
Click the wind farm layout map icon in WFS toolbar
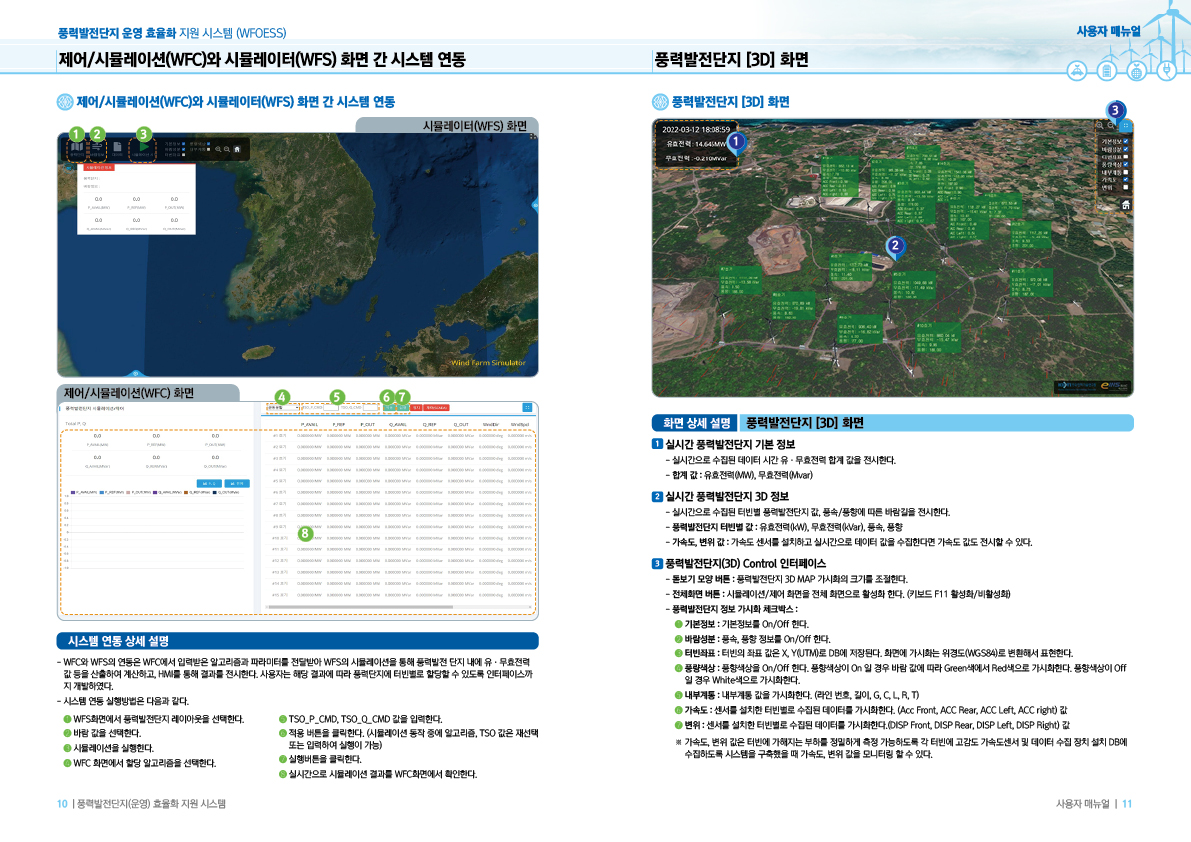click(x=77, y=147)
